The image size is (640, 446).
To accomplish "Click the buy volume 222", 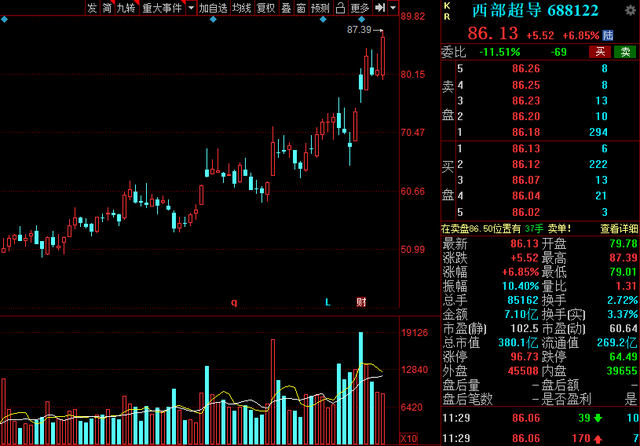I will coord(598,164).
